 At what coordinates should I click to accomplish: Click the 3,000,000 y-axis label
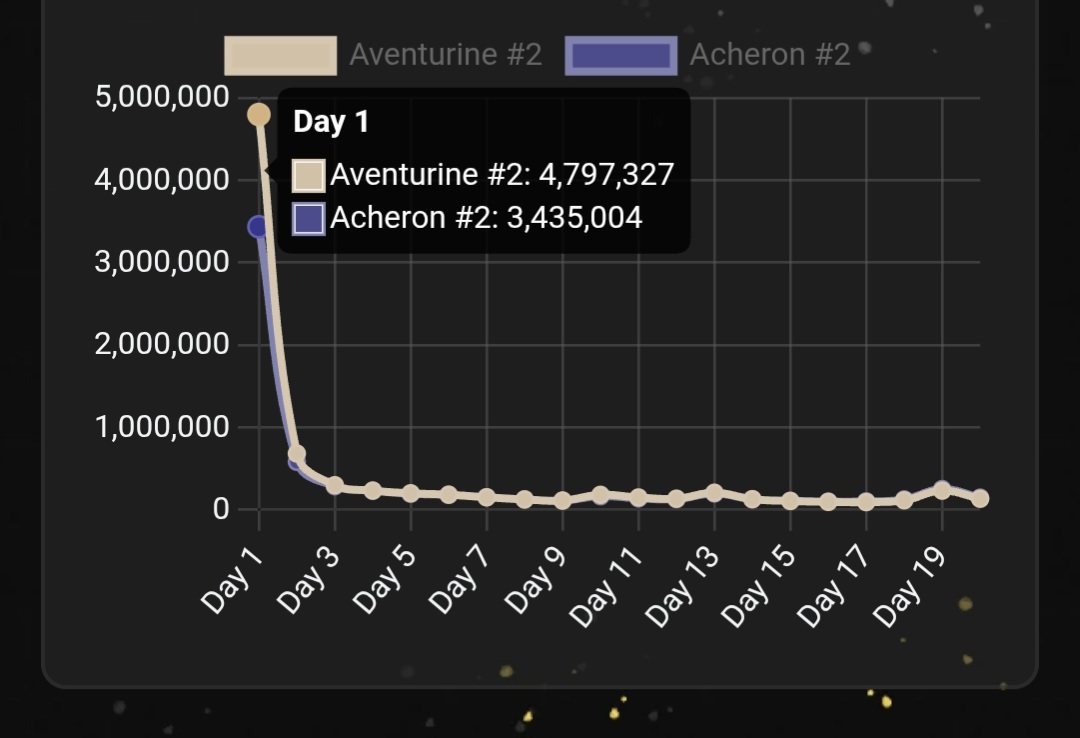click(x=163, y=262)
